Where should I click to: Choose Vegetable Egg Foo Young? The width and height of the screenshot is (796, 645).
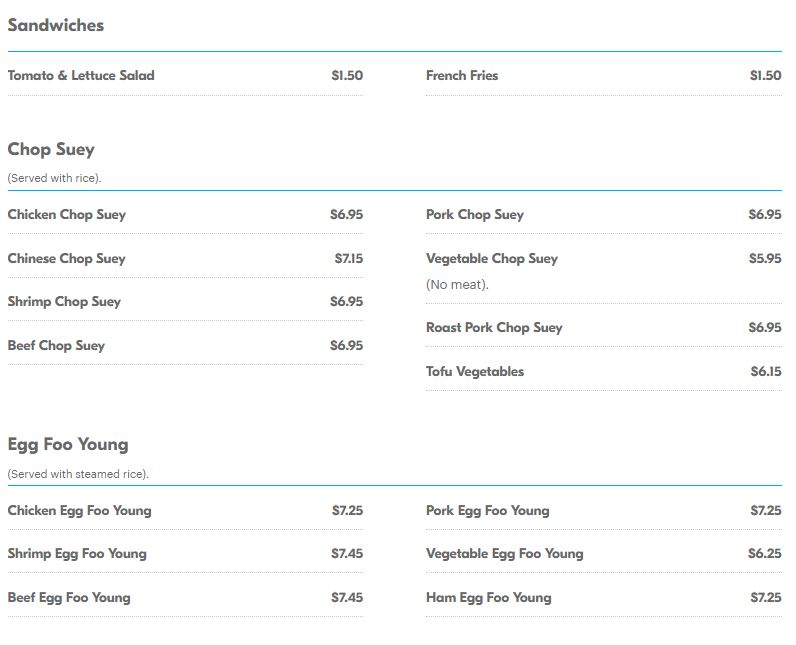point(505,554)
